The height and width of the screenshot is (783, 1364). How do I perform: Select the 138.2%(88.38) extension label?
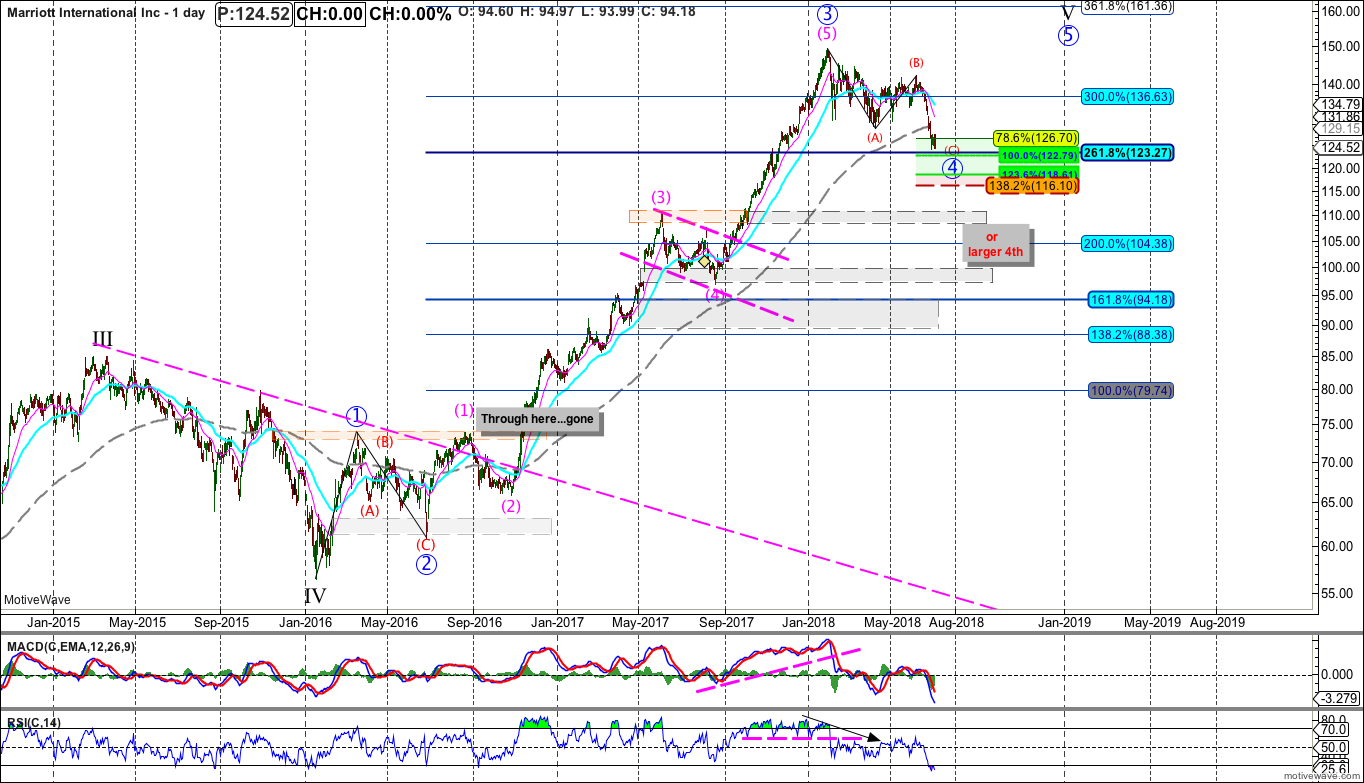tap(1131, 335)
